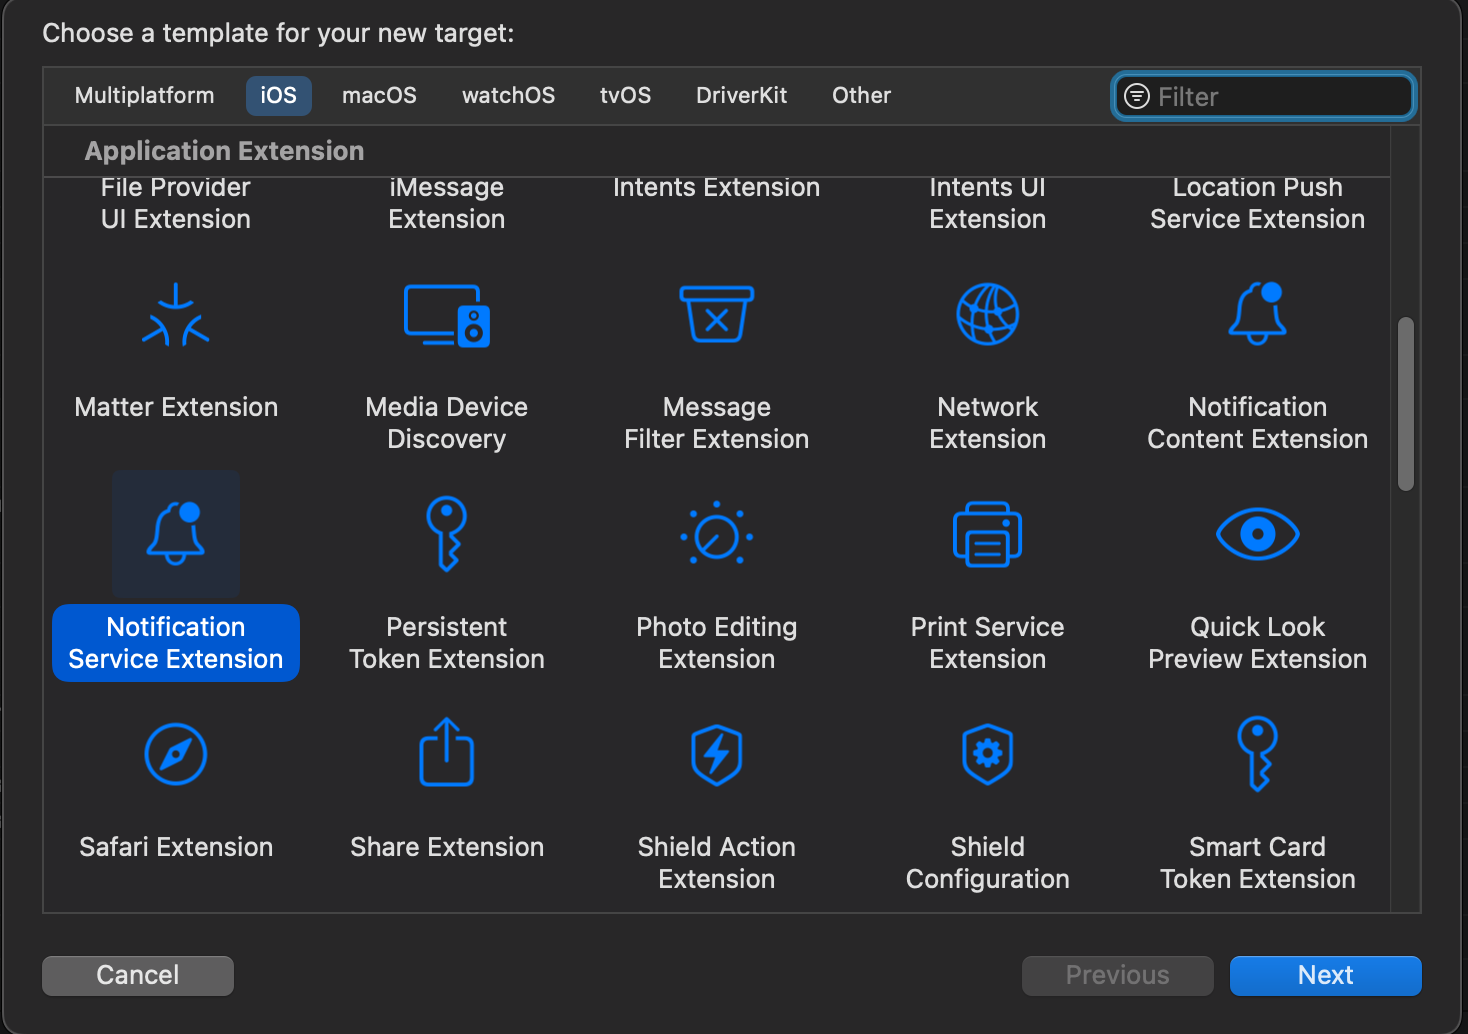Click the Next button
This screenshot has height=1034, width=1468.
click(1326, 975)
